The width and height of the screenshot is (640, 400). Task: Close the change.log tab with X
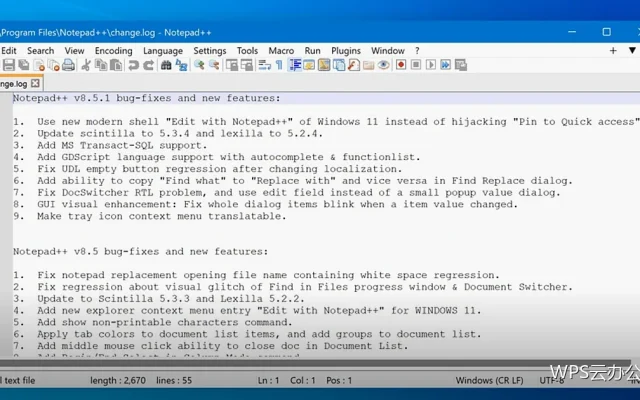pos(36,83)
